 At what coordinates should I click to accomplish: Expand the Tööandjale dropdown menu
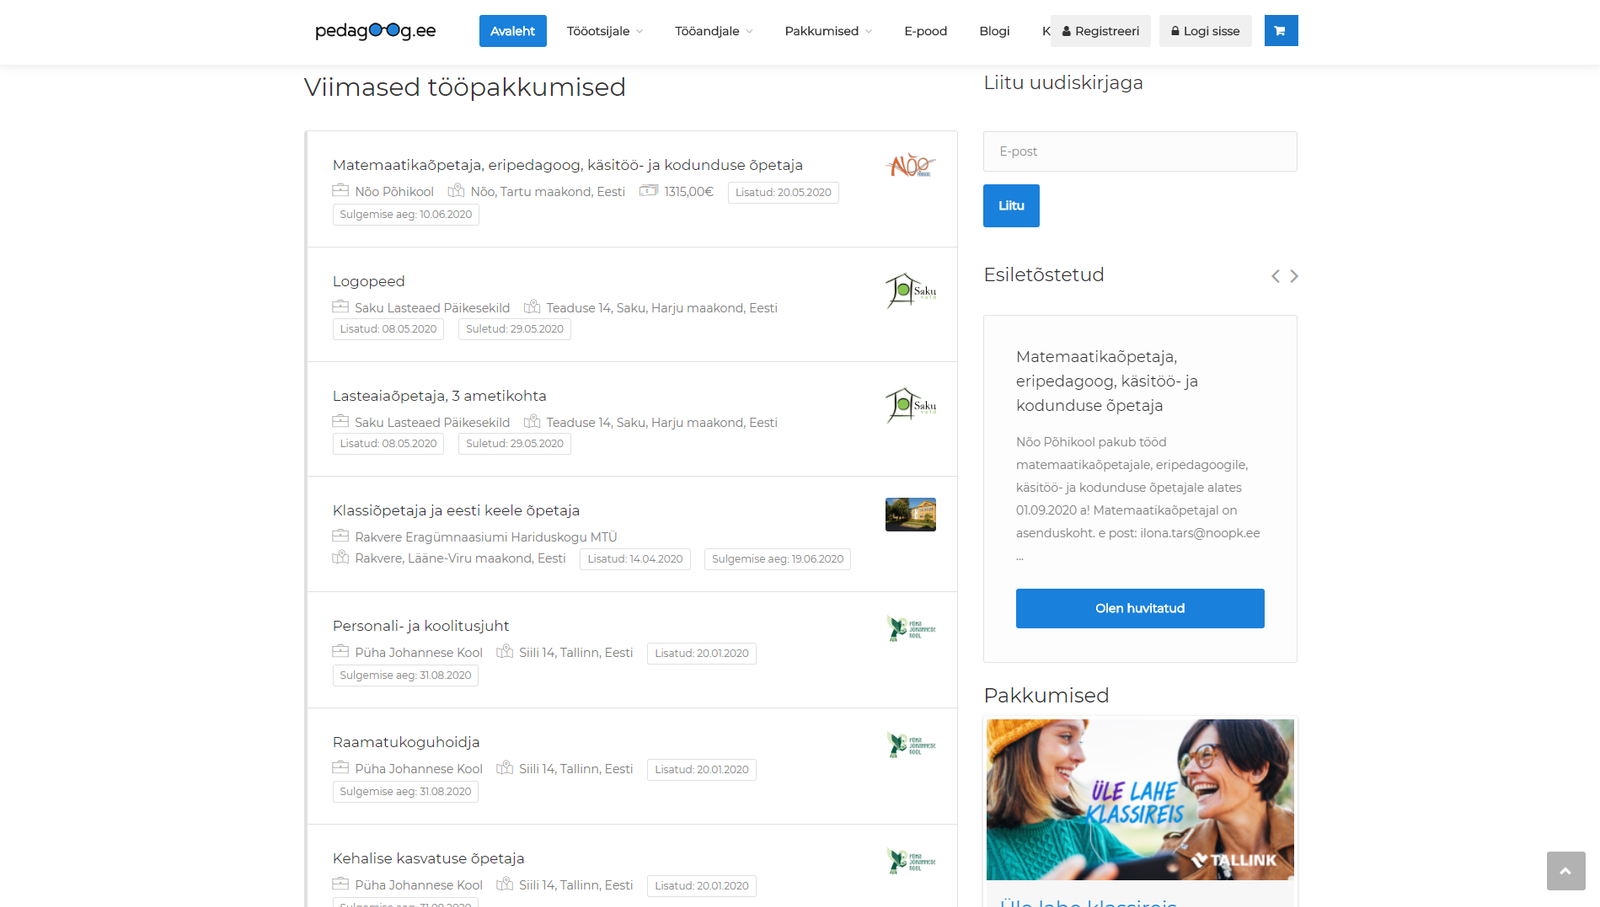[x=713, y=31]
